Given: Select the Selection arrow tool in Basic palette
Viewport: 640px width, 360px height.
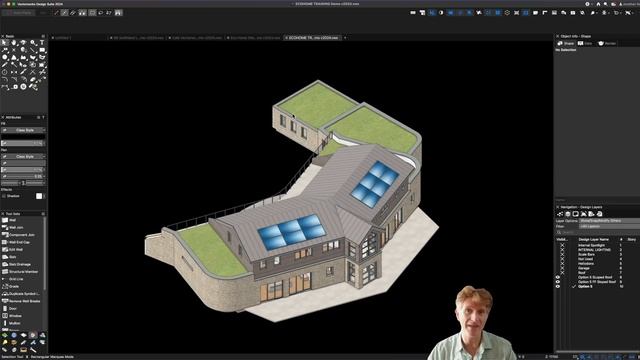Looking at the screenshot, I should (5, 42).
